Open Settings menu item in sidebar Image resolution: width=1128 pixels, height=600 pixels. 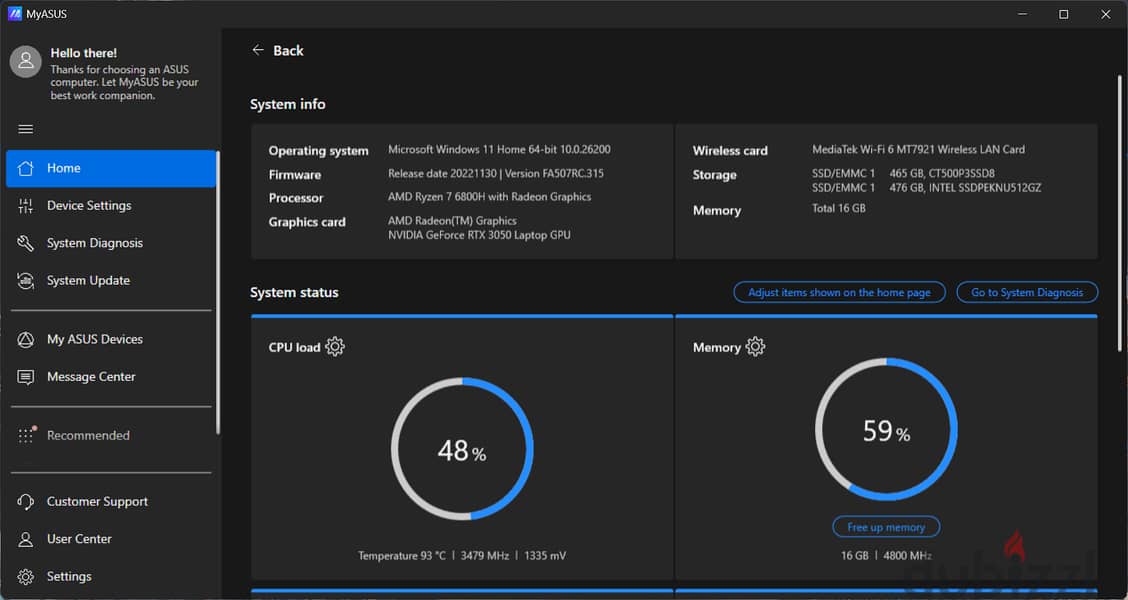[x=111, y=576]
